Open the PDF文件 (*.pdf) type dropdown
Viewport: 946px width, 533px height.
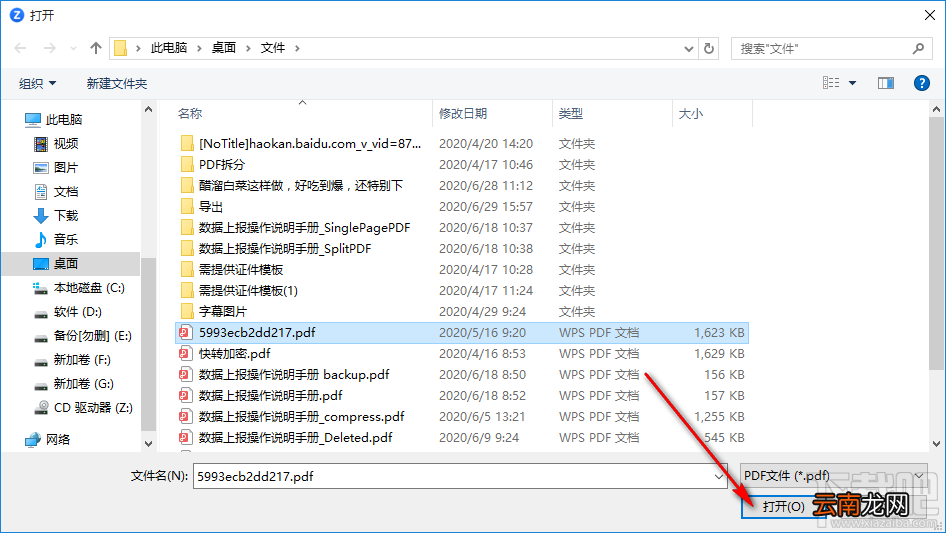[x=834, y=476]
